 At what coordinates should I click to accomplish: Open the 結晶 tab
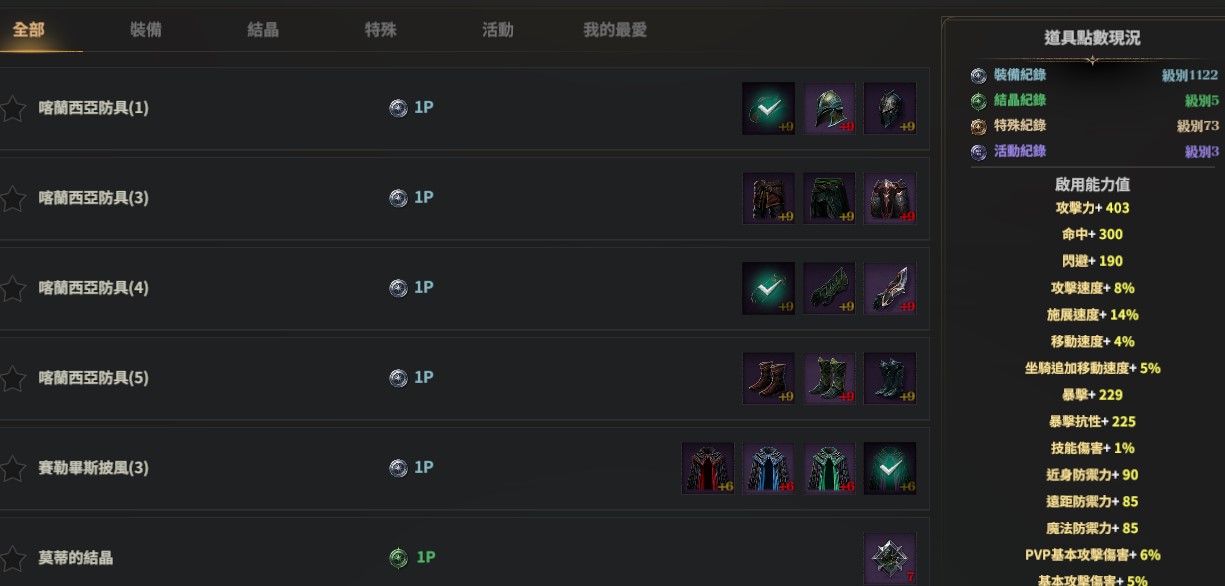click(263, 30)
